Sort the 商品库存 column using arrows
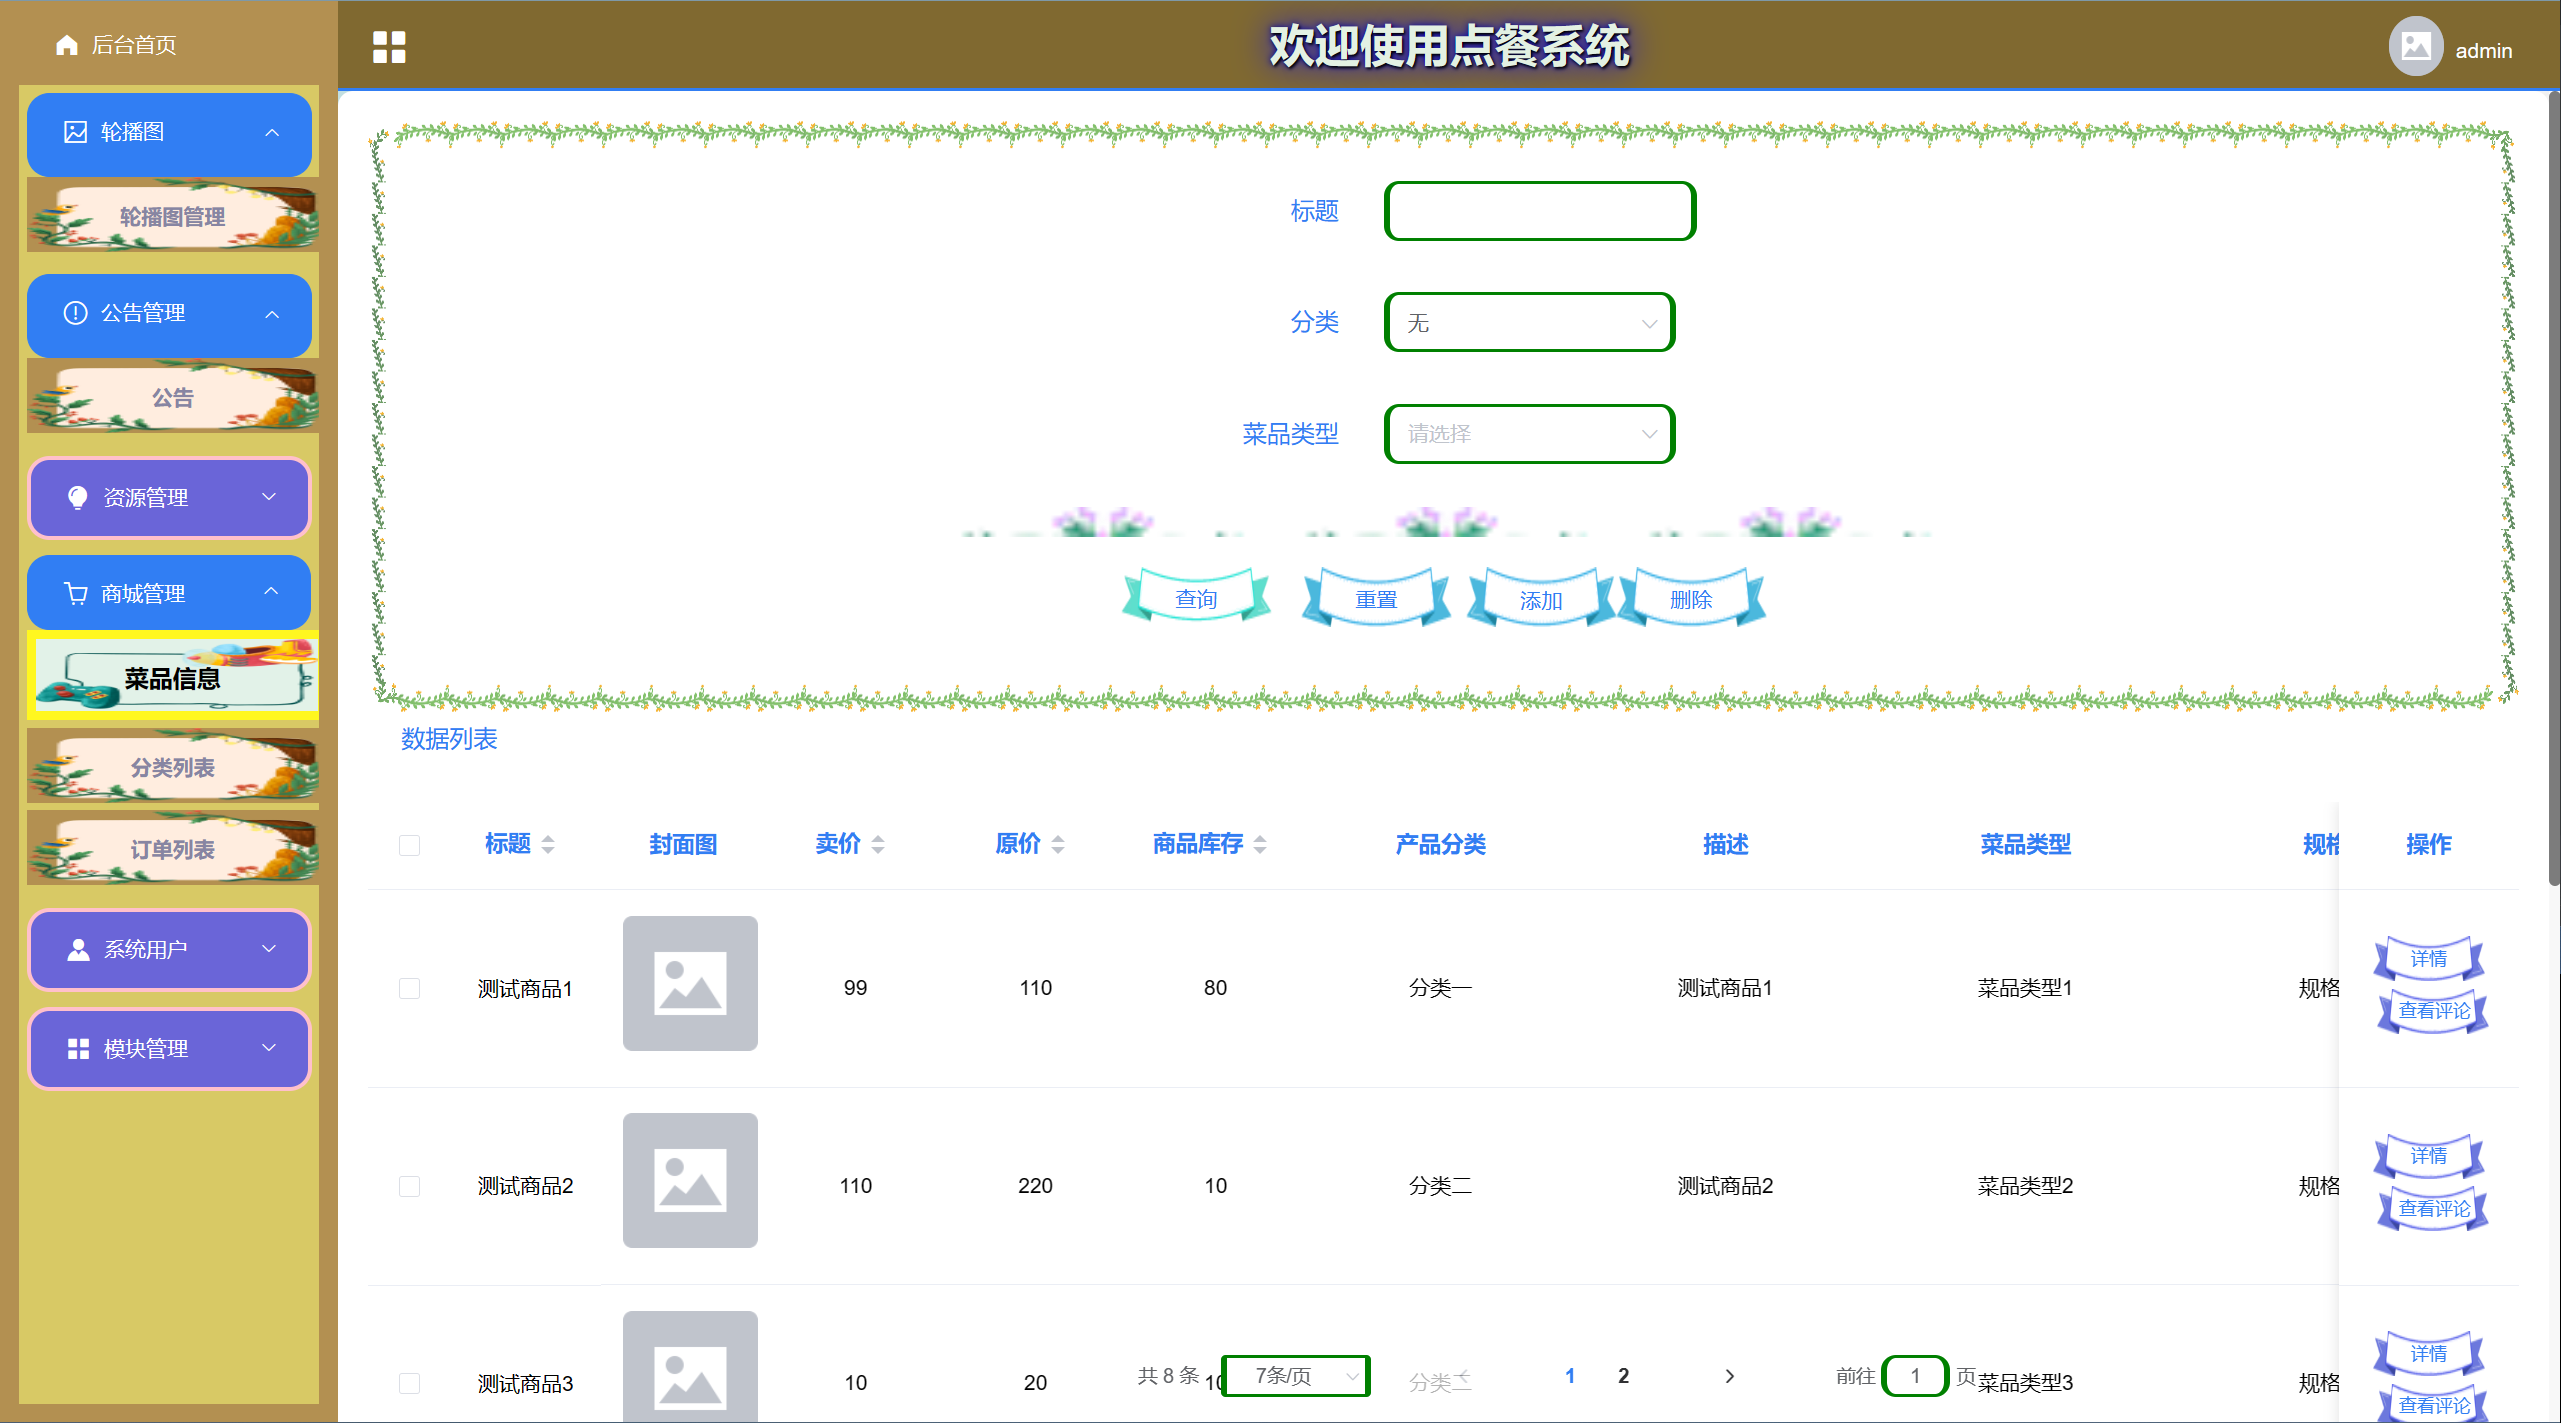This screenshot has width=2561, height=1423. point(1260,845)
